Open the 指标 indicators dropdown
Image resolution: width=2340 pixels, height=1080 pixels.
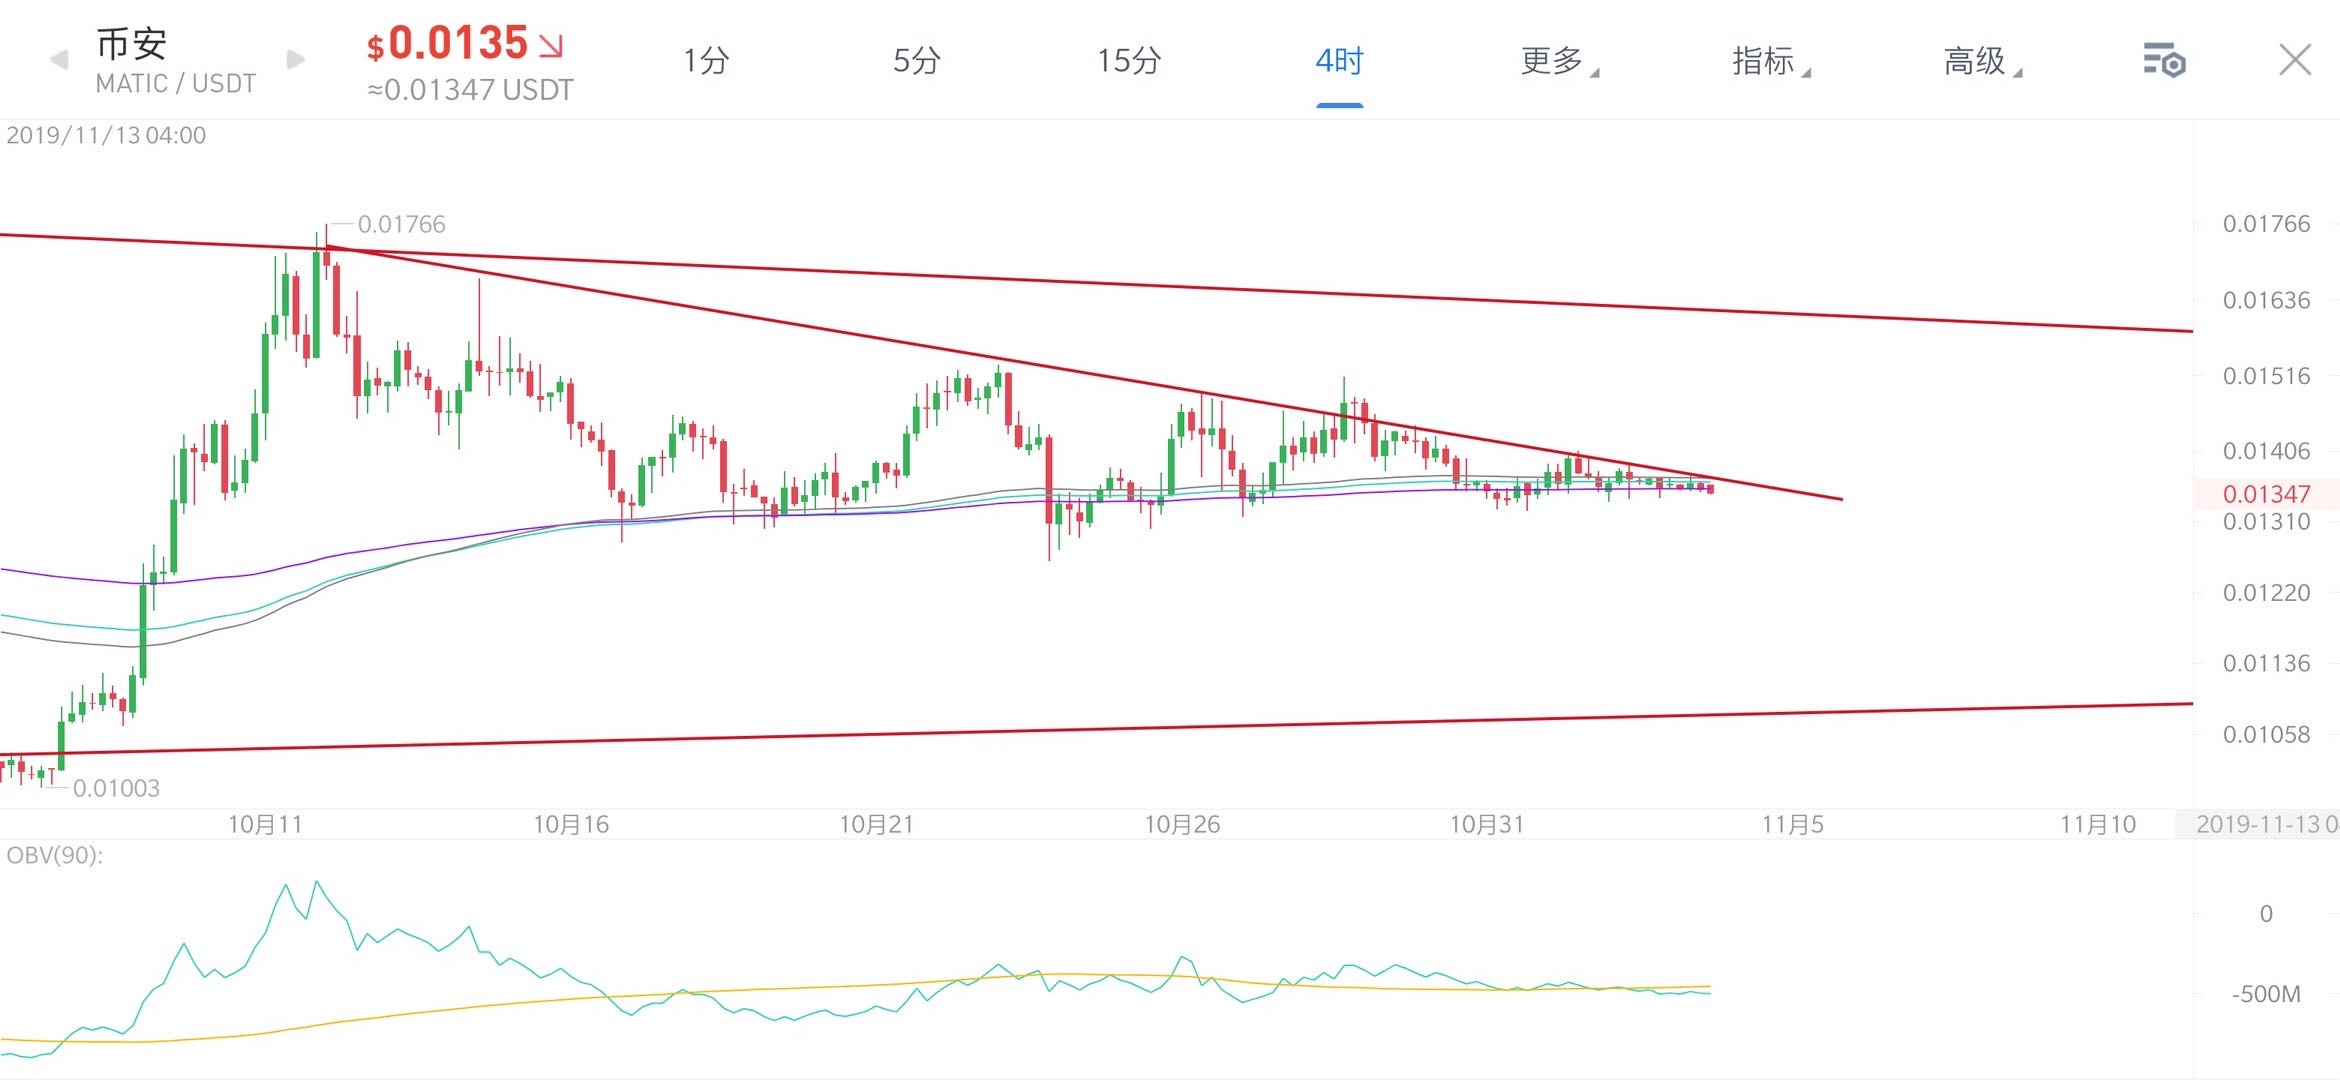click(x=1771, y=61)
